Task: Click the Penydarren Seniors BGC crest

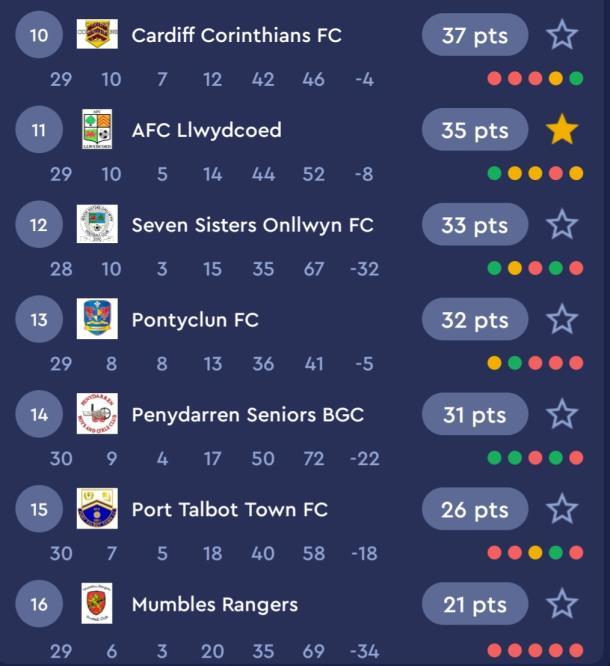Action: coord(97,413)
